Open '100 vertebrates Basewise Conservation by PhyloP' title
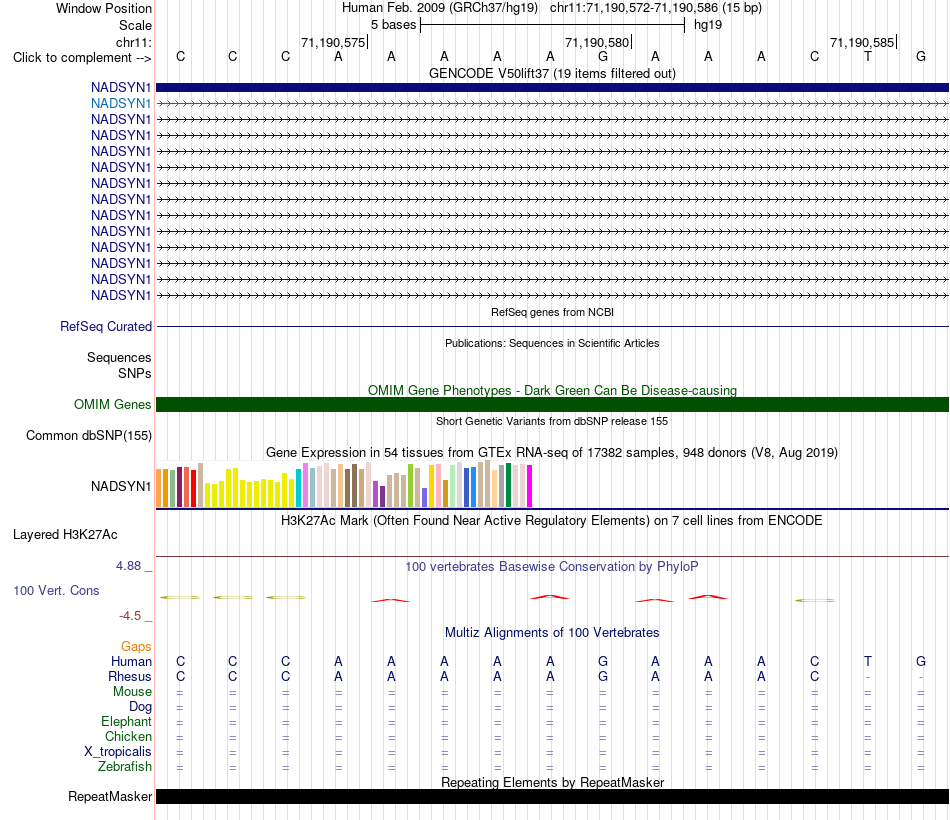 pos(552,567)
